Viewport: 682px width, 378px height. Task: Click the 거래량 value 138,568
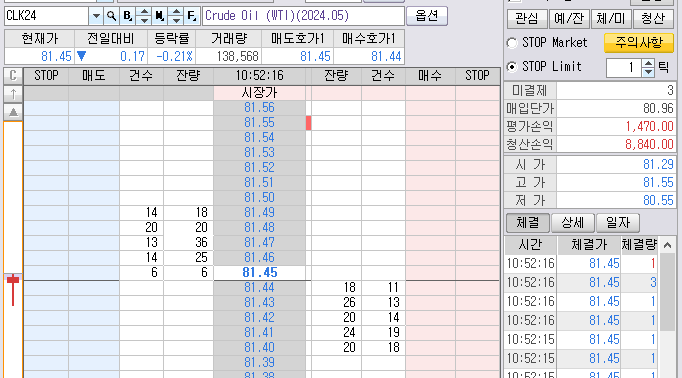229,56
